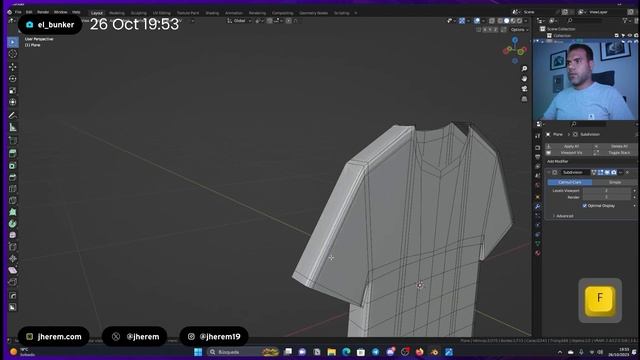Image resolution: width=640 pixels, height=360 pixels.
Task: Open the Subdivision modifier extras dropdown arrow
Action: pos(621,172)
